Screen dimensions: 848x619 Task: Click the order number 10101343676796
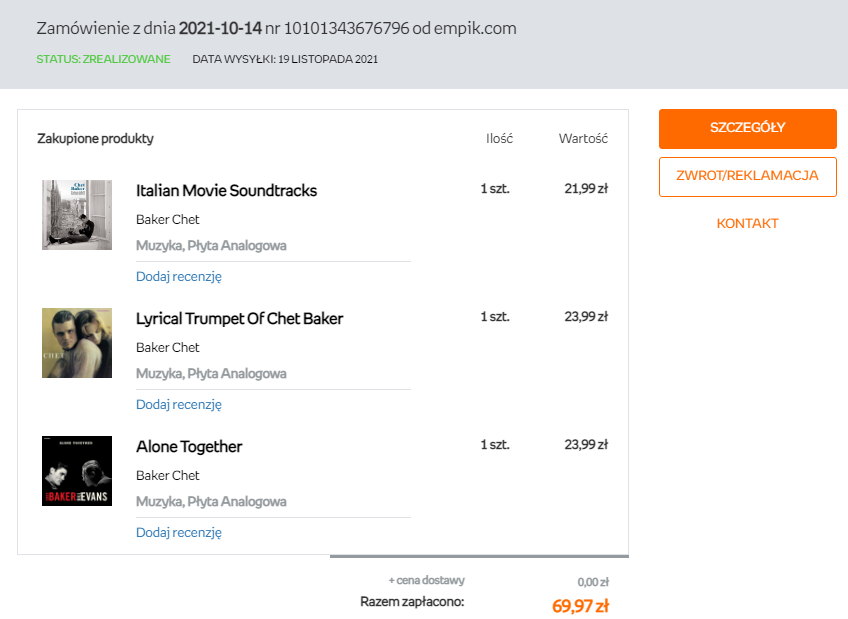point(347,28)
